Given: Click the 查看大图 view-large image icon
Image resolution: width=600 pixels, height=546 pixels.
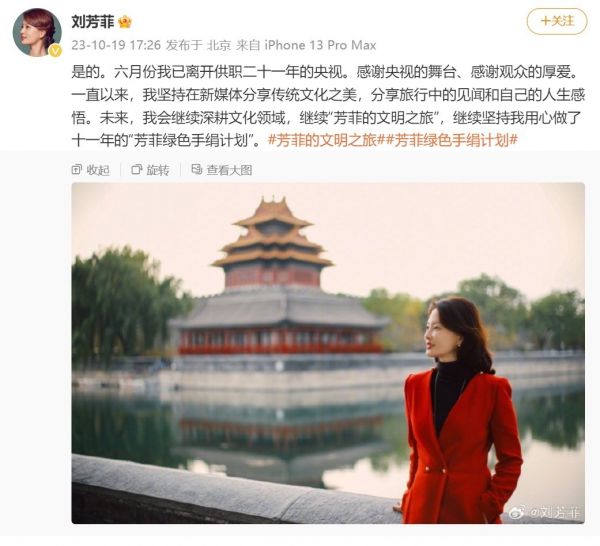Looking at the screenshot, I should tap(197, 170).
